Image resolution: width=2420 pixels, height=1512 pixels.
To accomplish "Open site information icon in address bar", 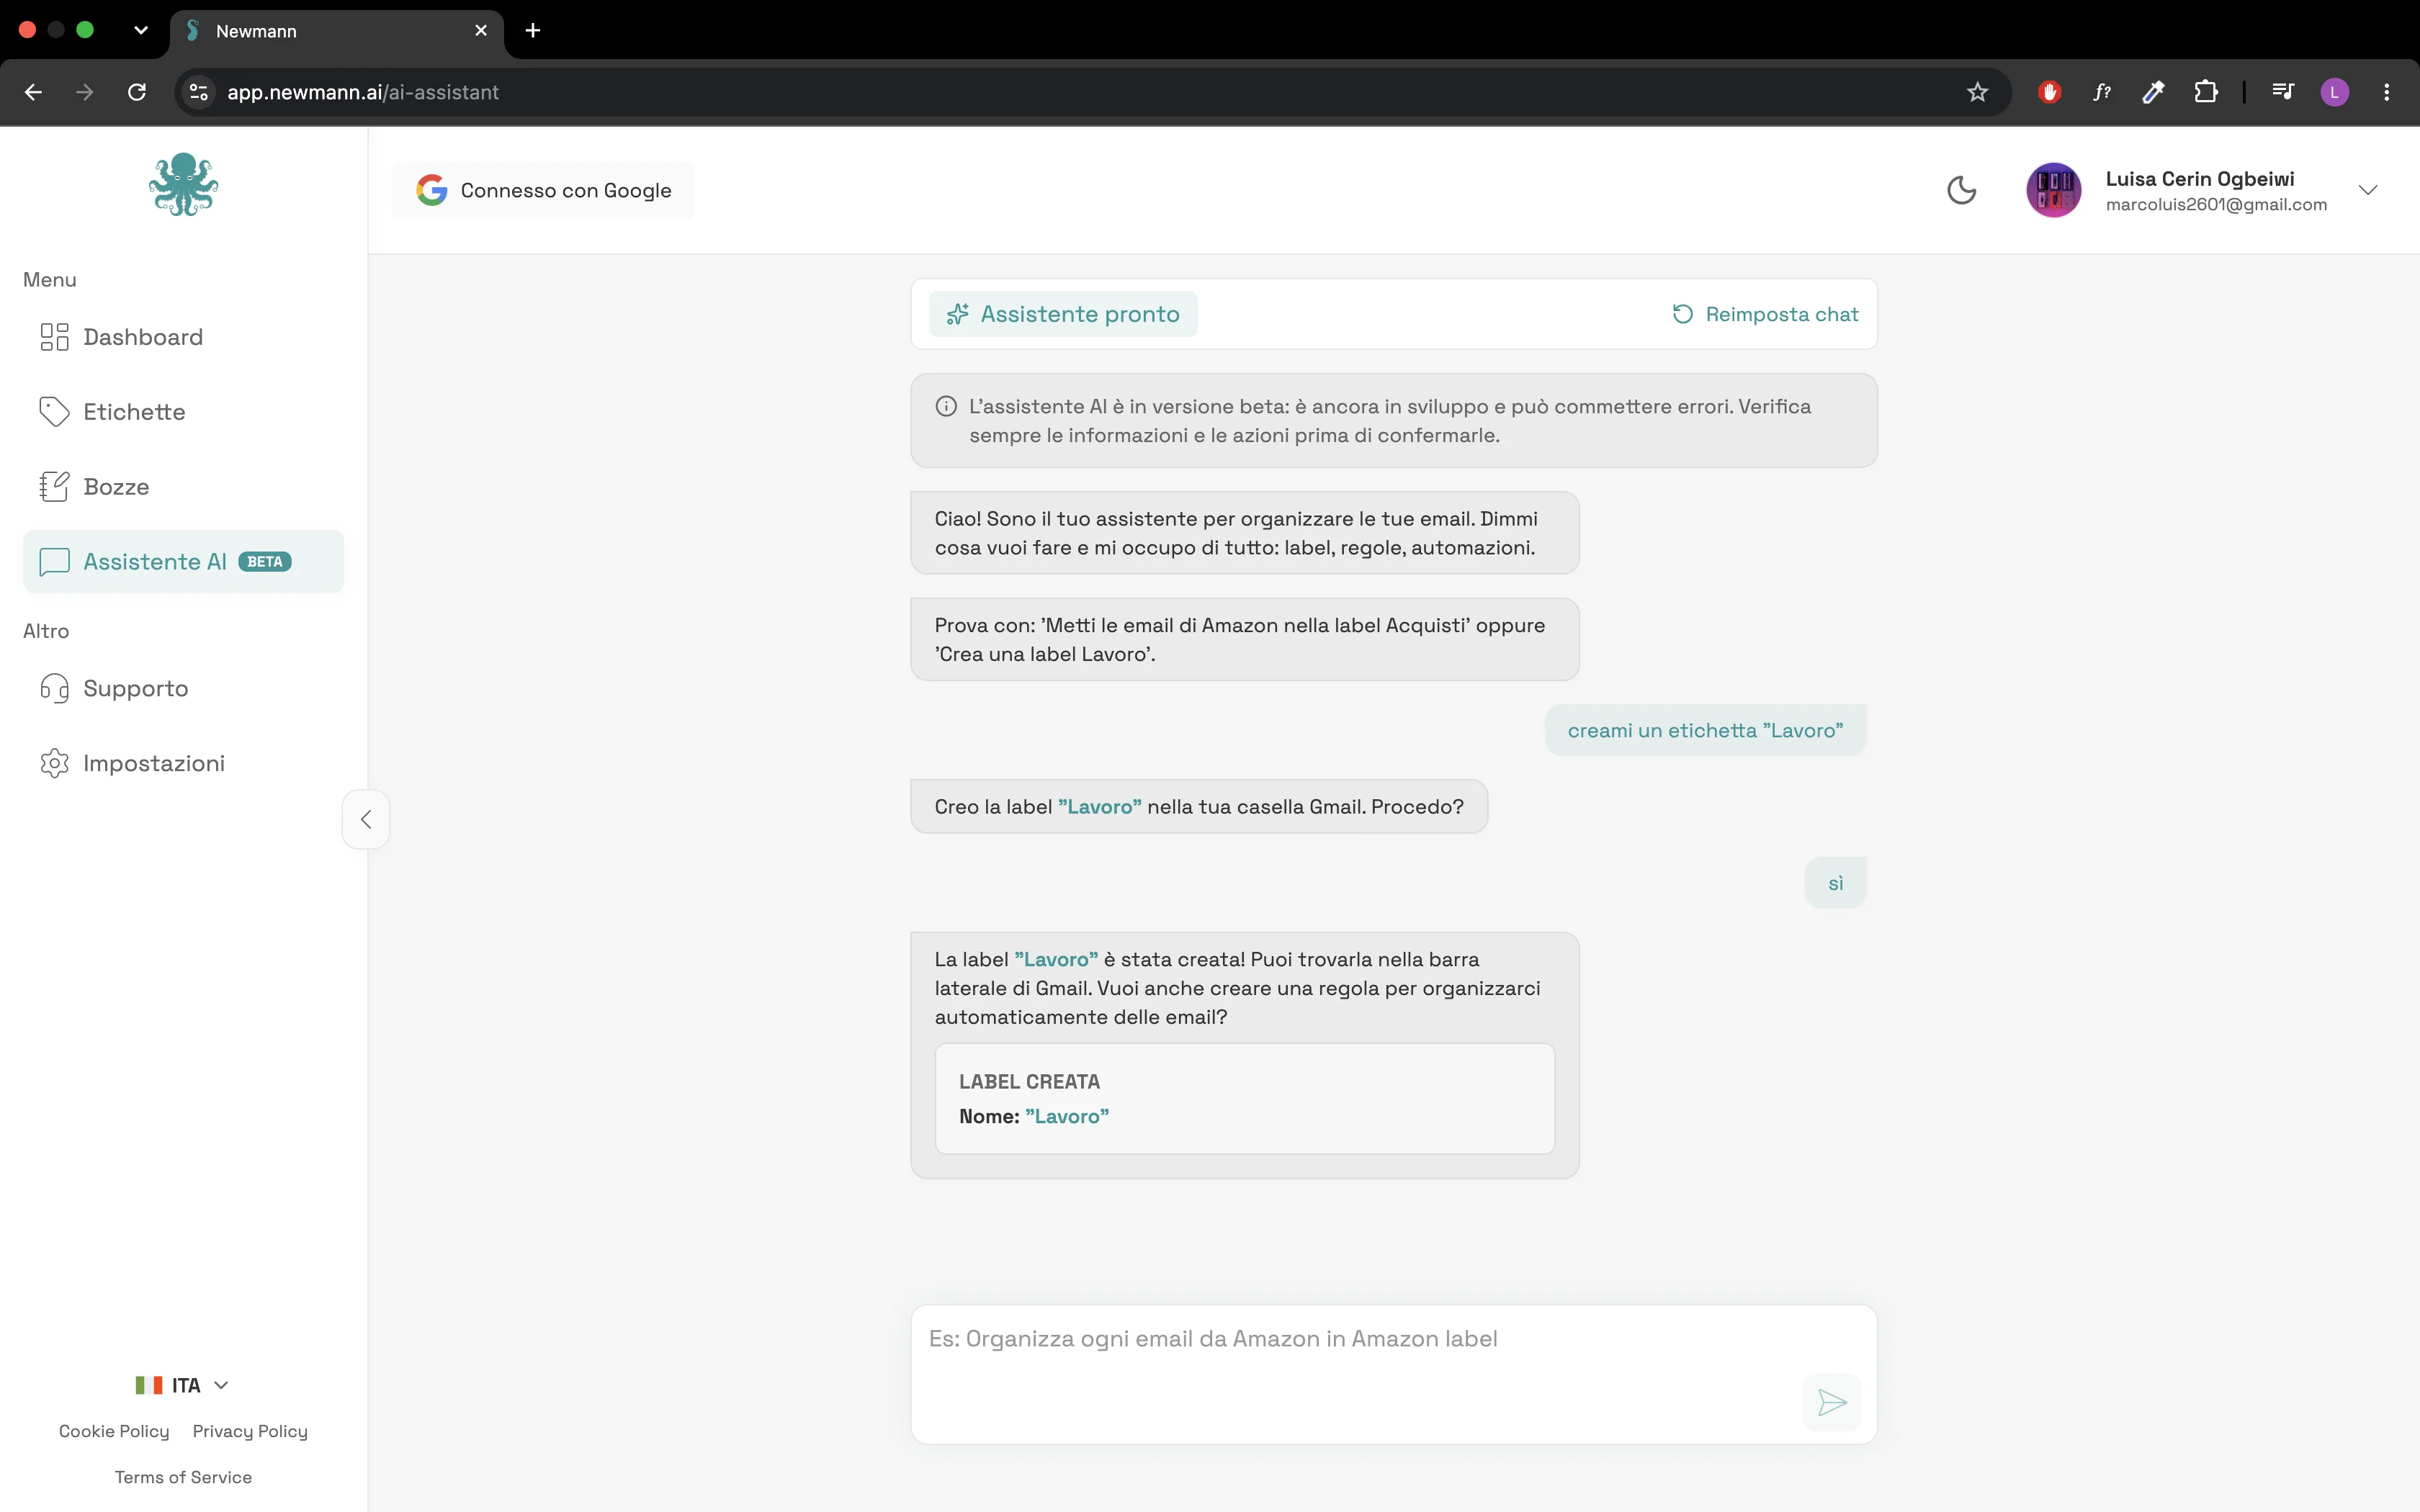I will tap(199, 92).
